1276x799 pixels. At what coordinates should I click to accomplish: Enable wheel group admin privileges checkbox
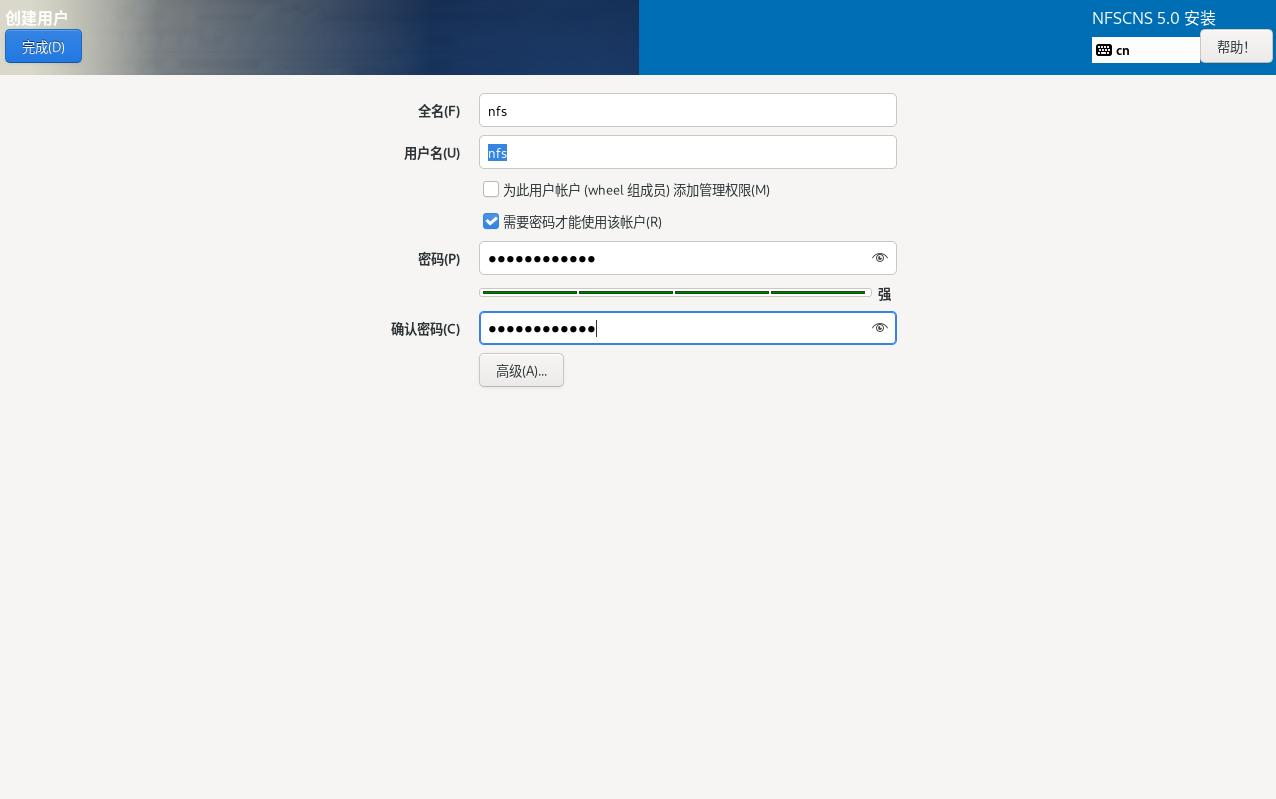tap(491, 189)
